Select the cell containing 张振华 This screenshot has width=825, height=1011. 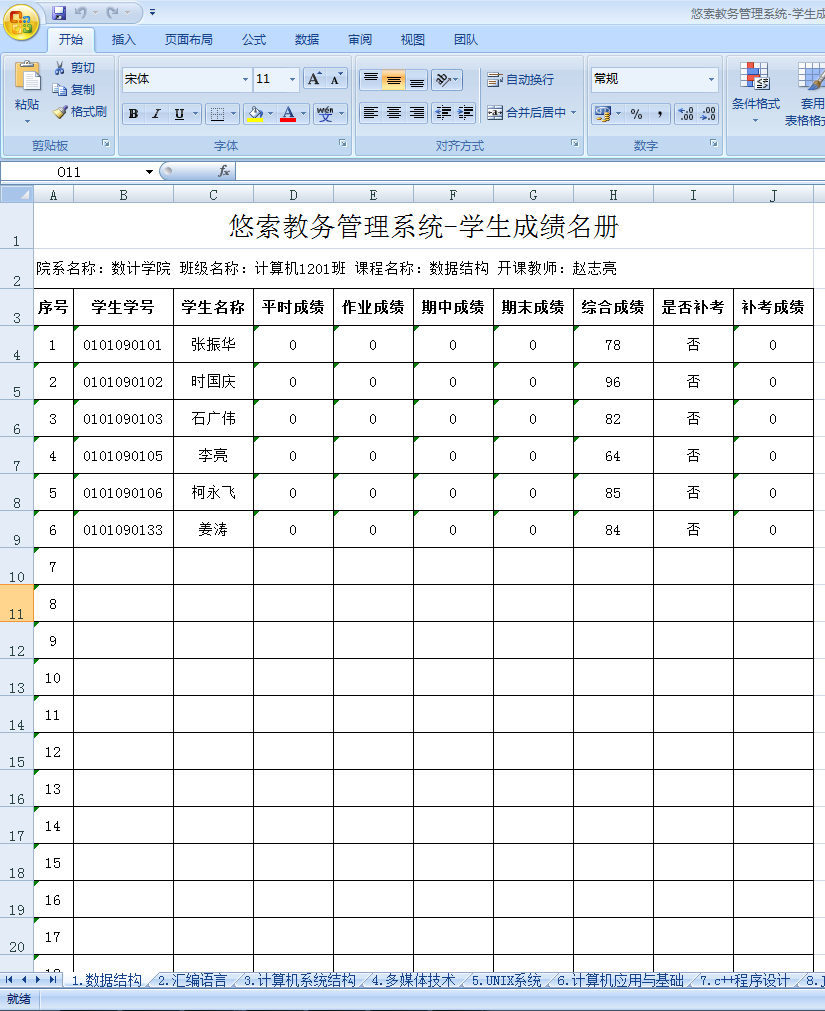213,345
